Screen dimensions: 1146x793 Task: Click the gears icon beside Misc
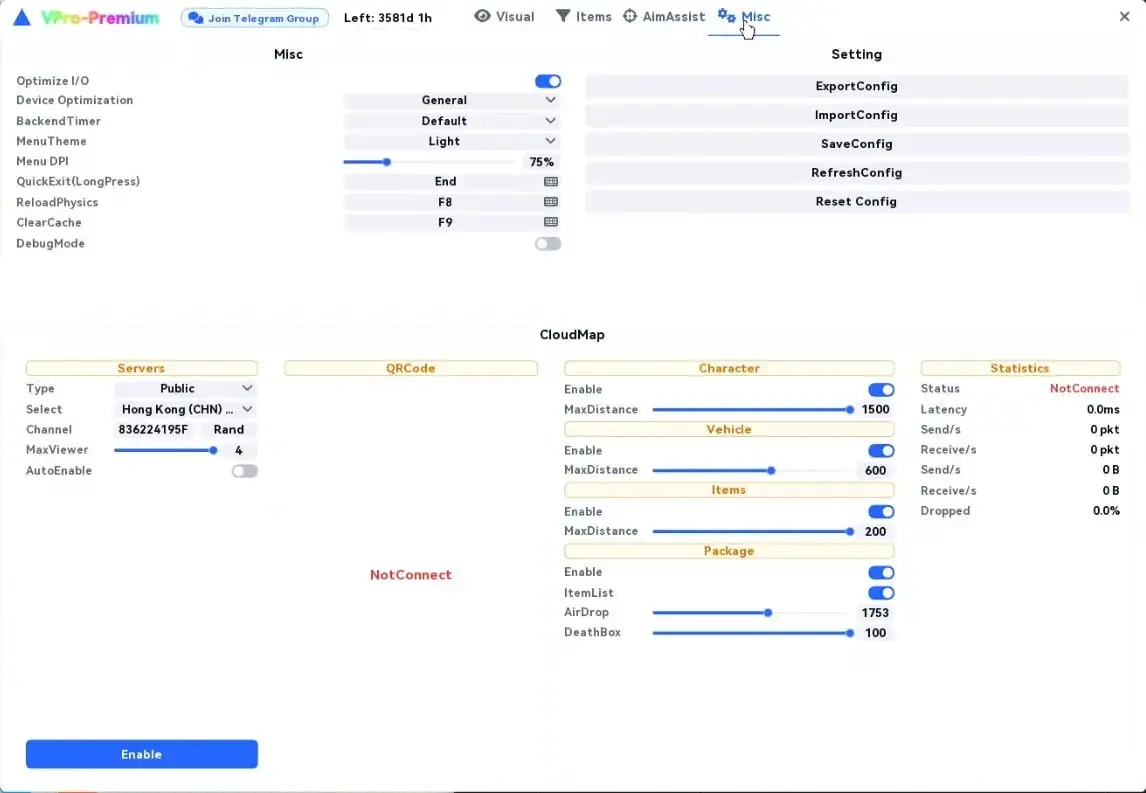[726, 15]
